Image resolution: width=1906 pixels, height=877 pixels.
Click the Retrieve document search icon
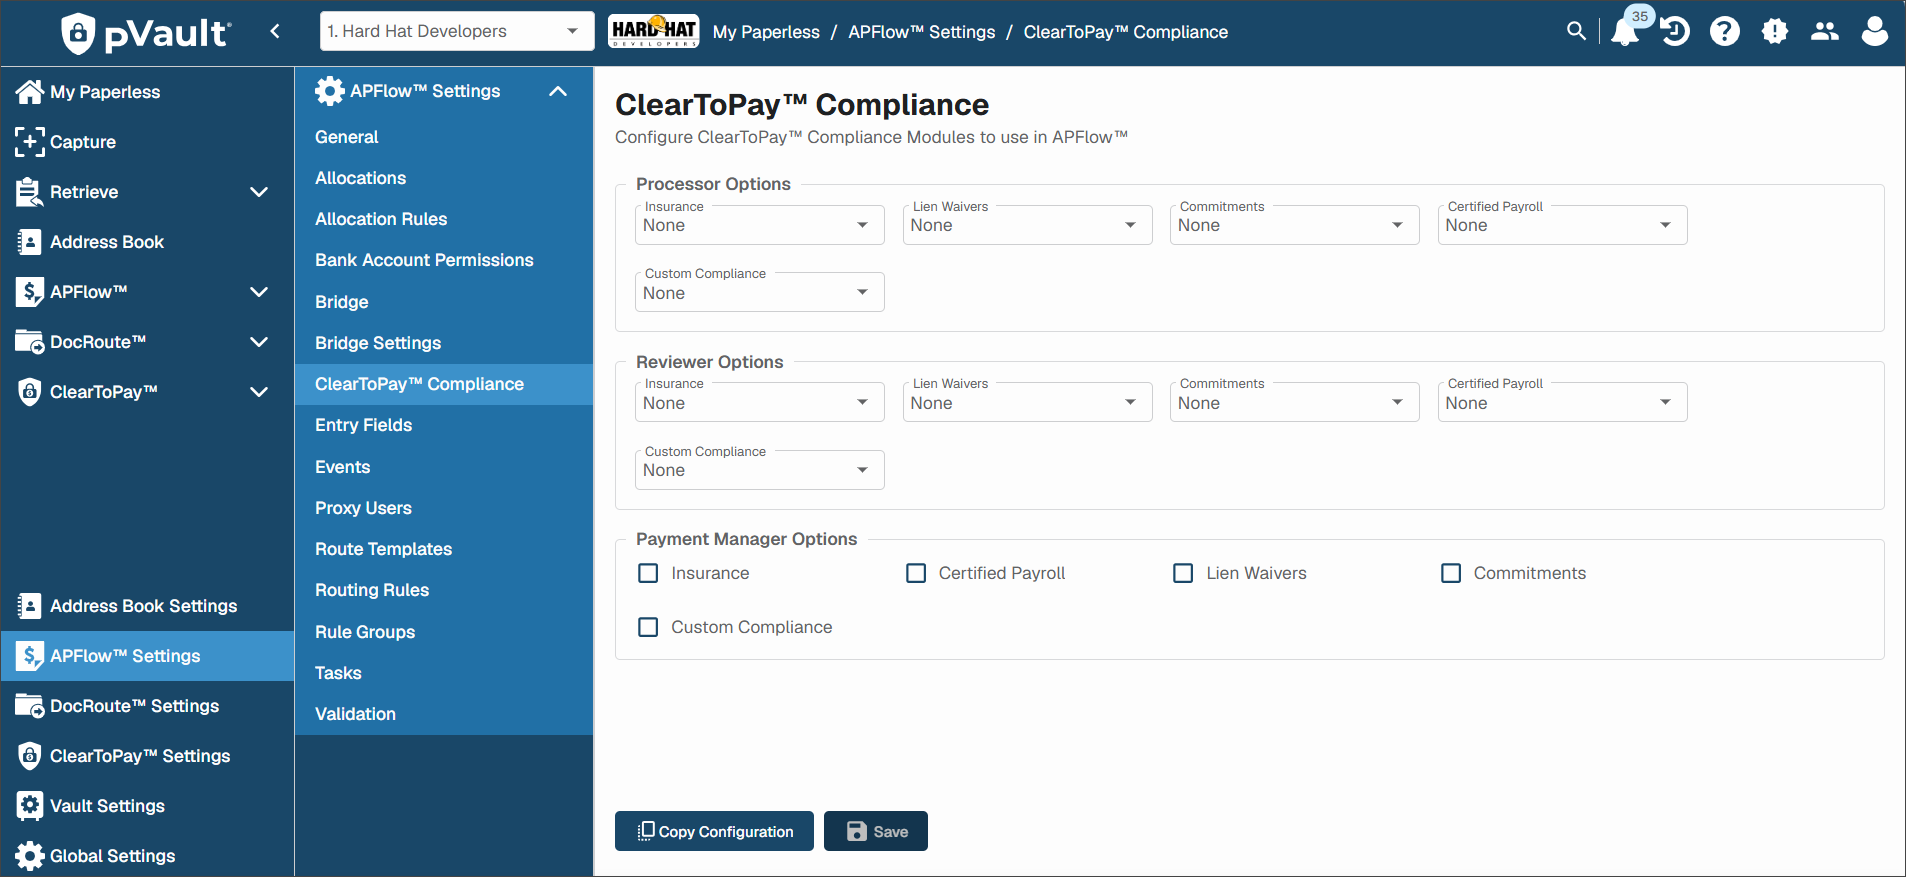click(30, 192)
